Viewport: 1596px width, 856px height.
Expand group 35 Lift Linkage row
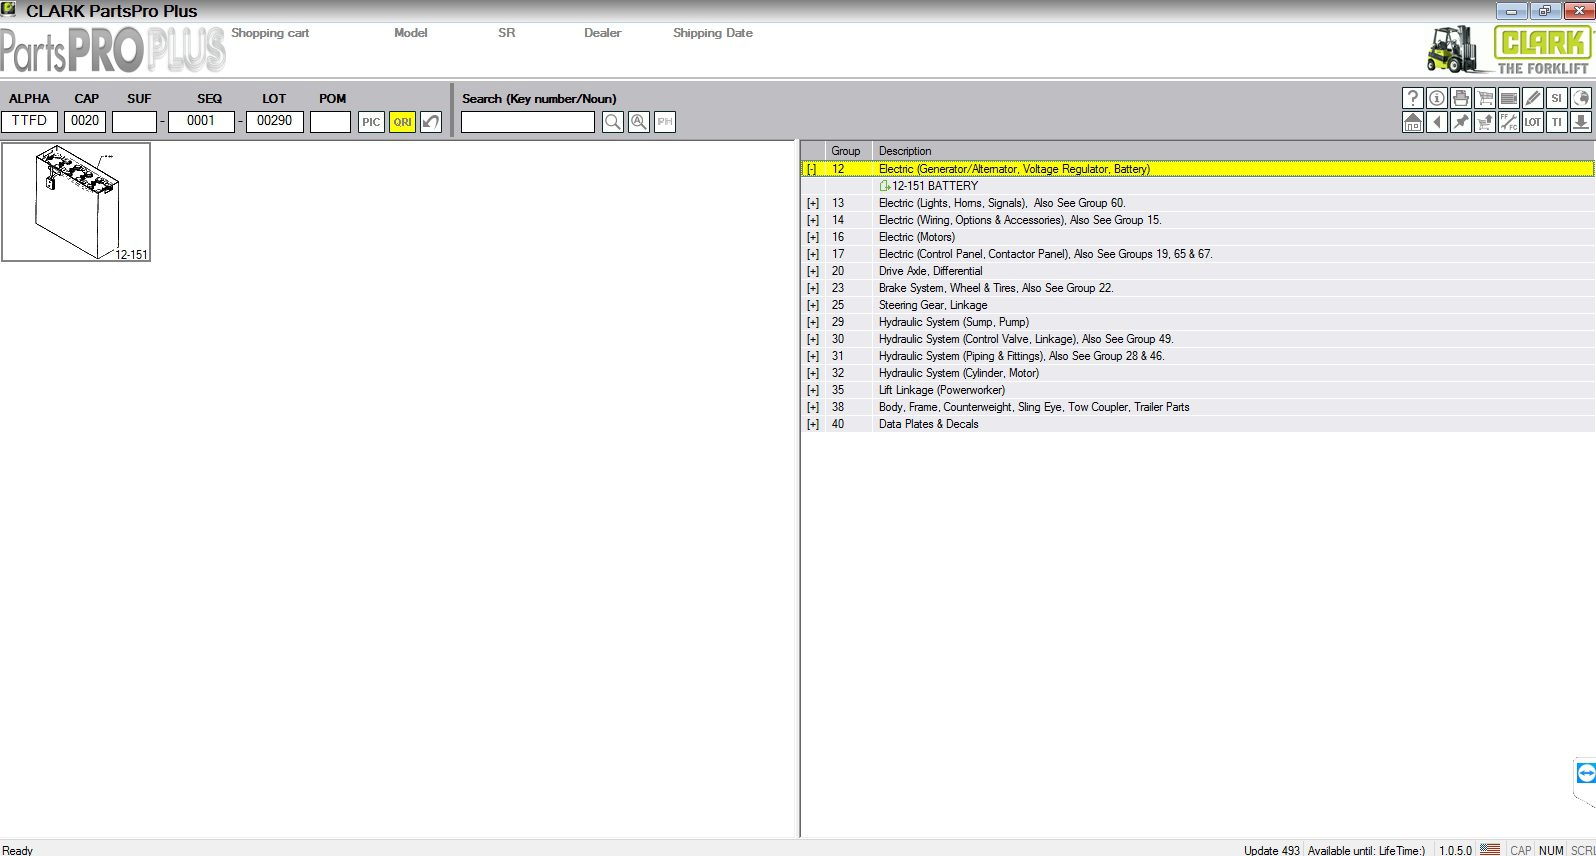(812, 390)
